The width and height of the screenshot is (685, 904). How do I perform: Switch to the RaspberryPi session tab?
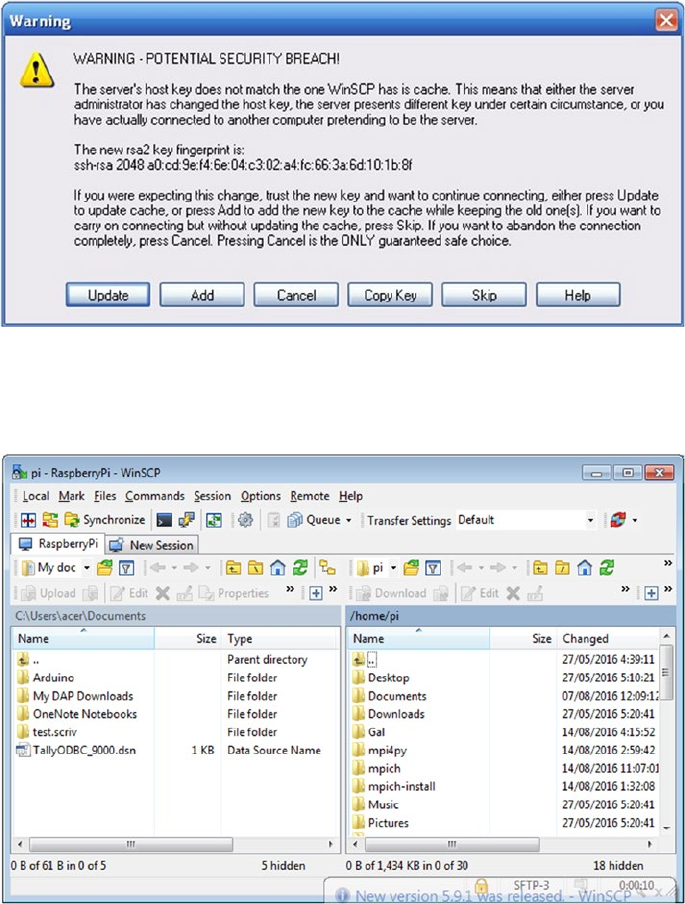click(58, 544)
